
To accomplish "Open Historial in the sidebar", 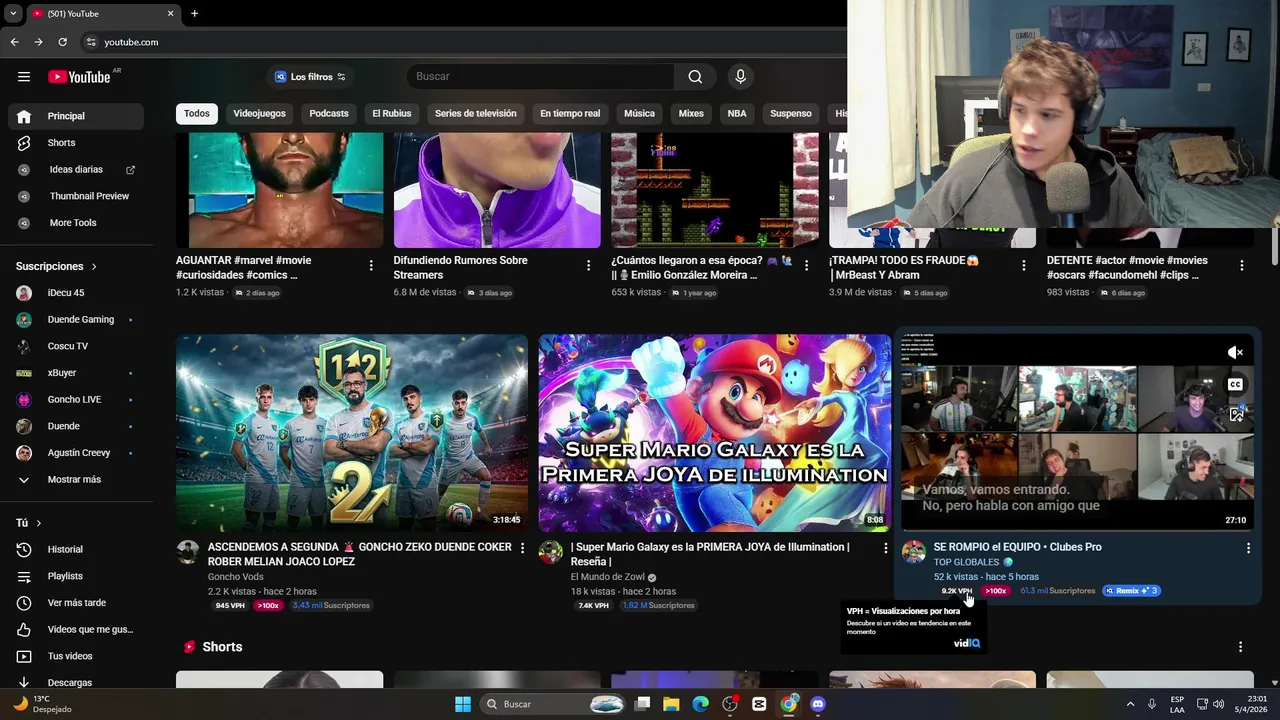I will [x=76, y=549].
